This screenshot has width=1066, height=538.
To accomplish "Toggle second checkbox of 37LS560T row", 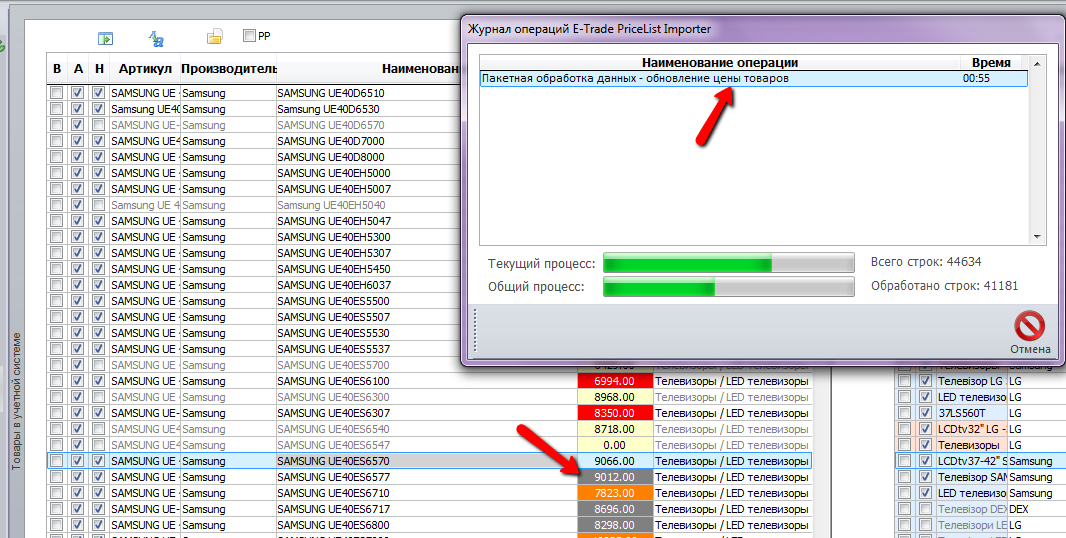I will coord(925,413).
